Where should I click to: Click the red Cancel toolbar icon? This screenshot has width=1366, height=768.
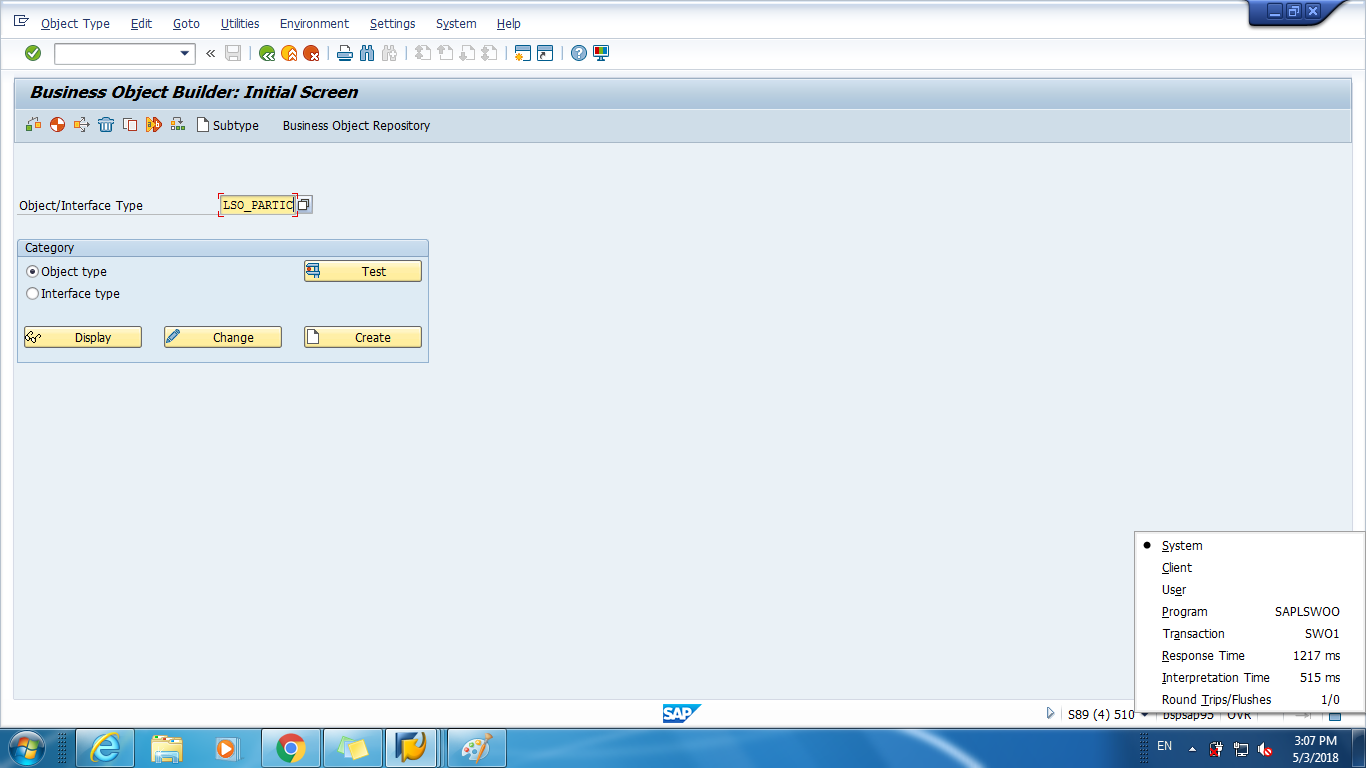310,53
